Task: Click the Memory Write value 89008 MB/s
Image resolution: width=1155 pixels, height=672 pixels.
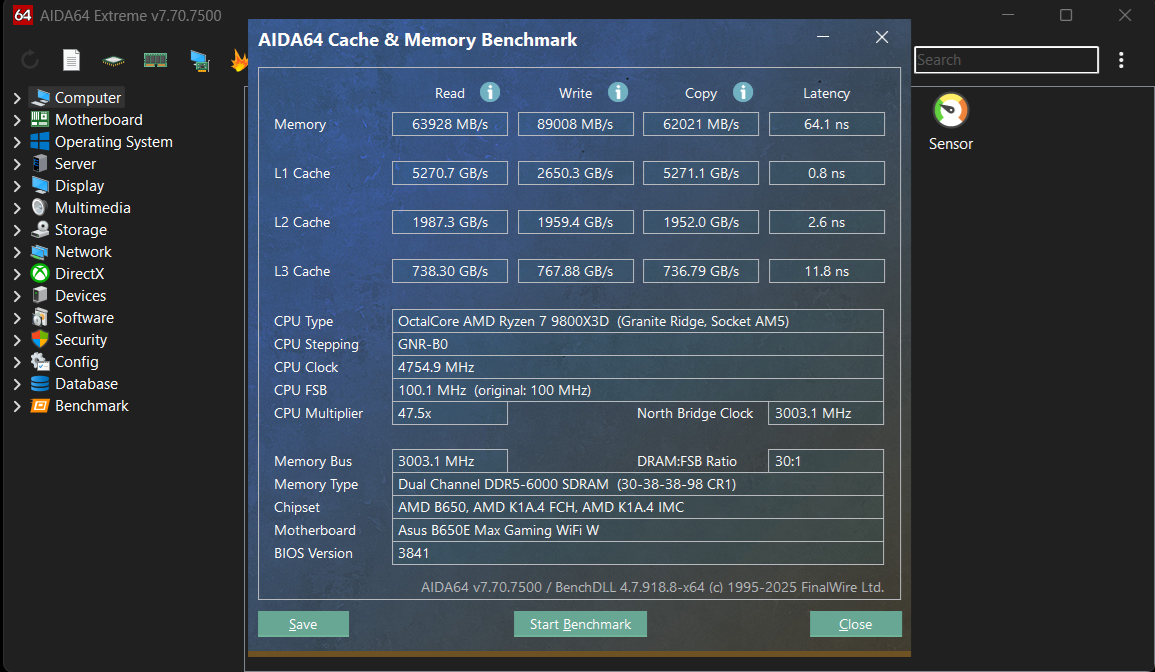Action: 575,124
